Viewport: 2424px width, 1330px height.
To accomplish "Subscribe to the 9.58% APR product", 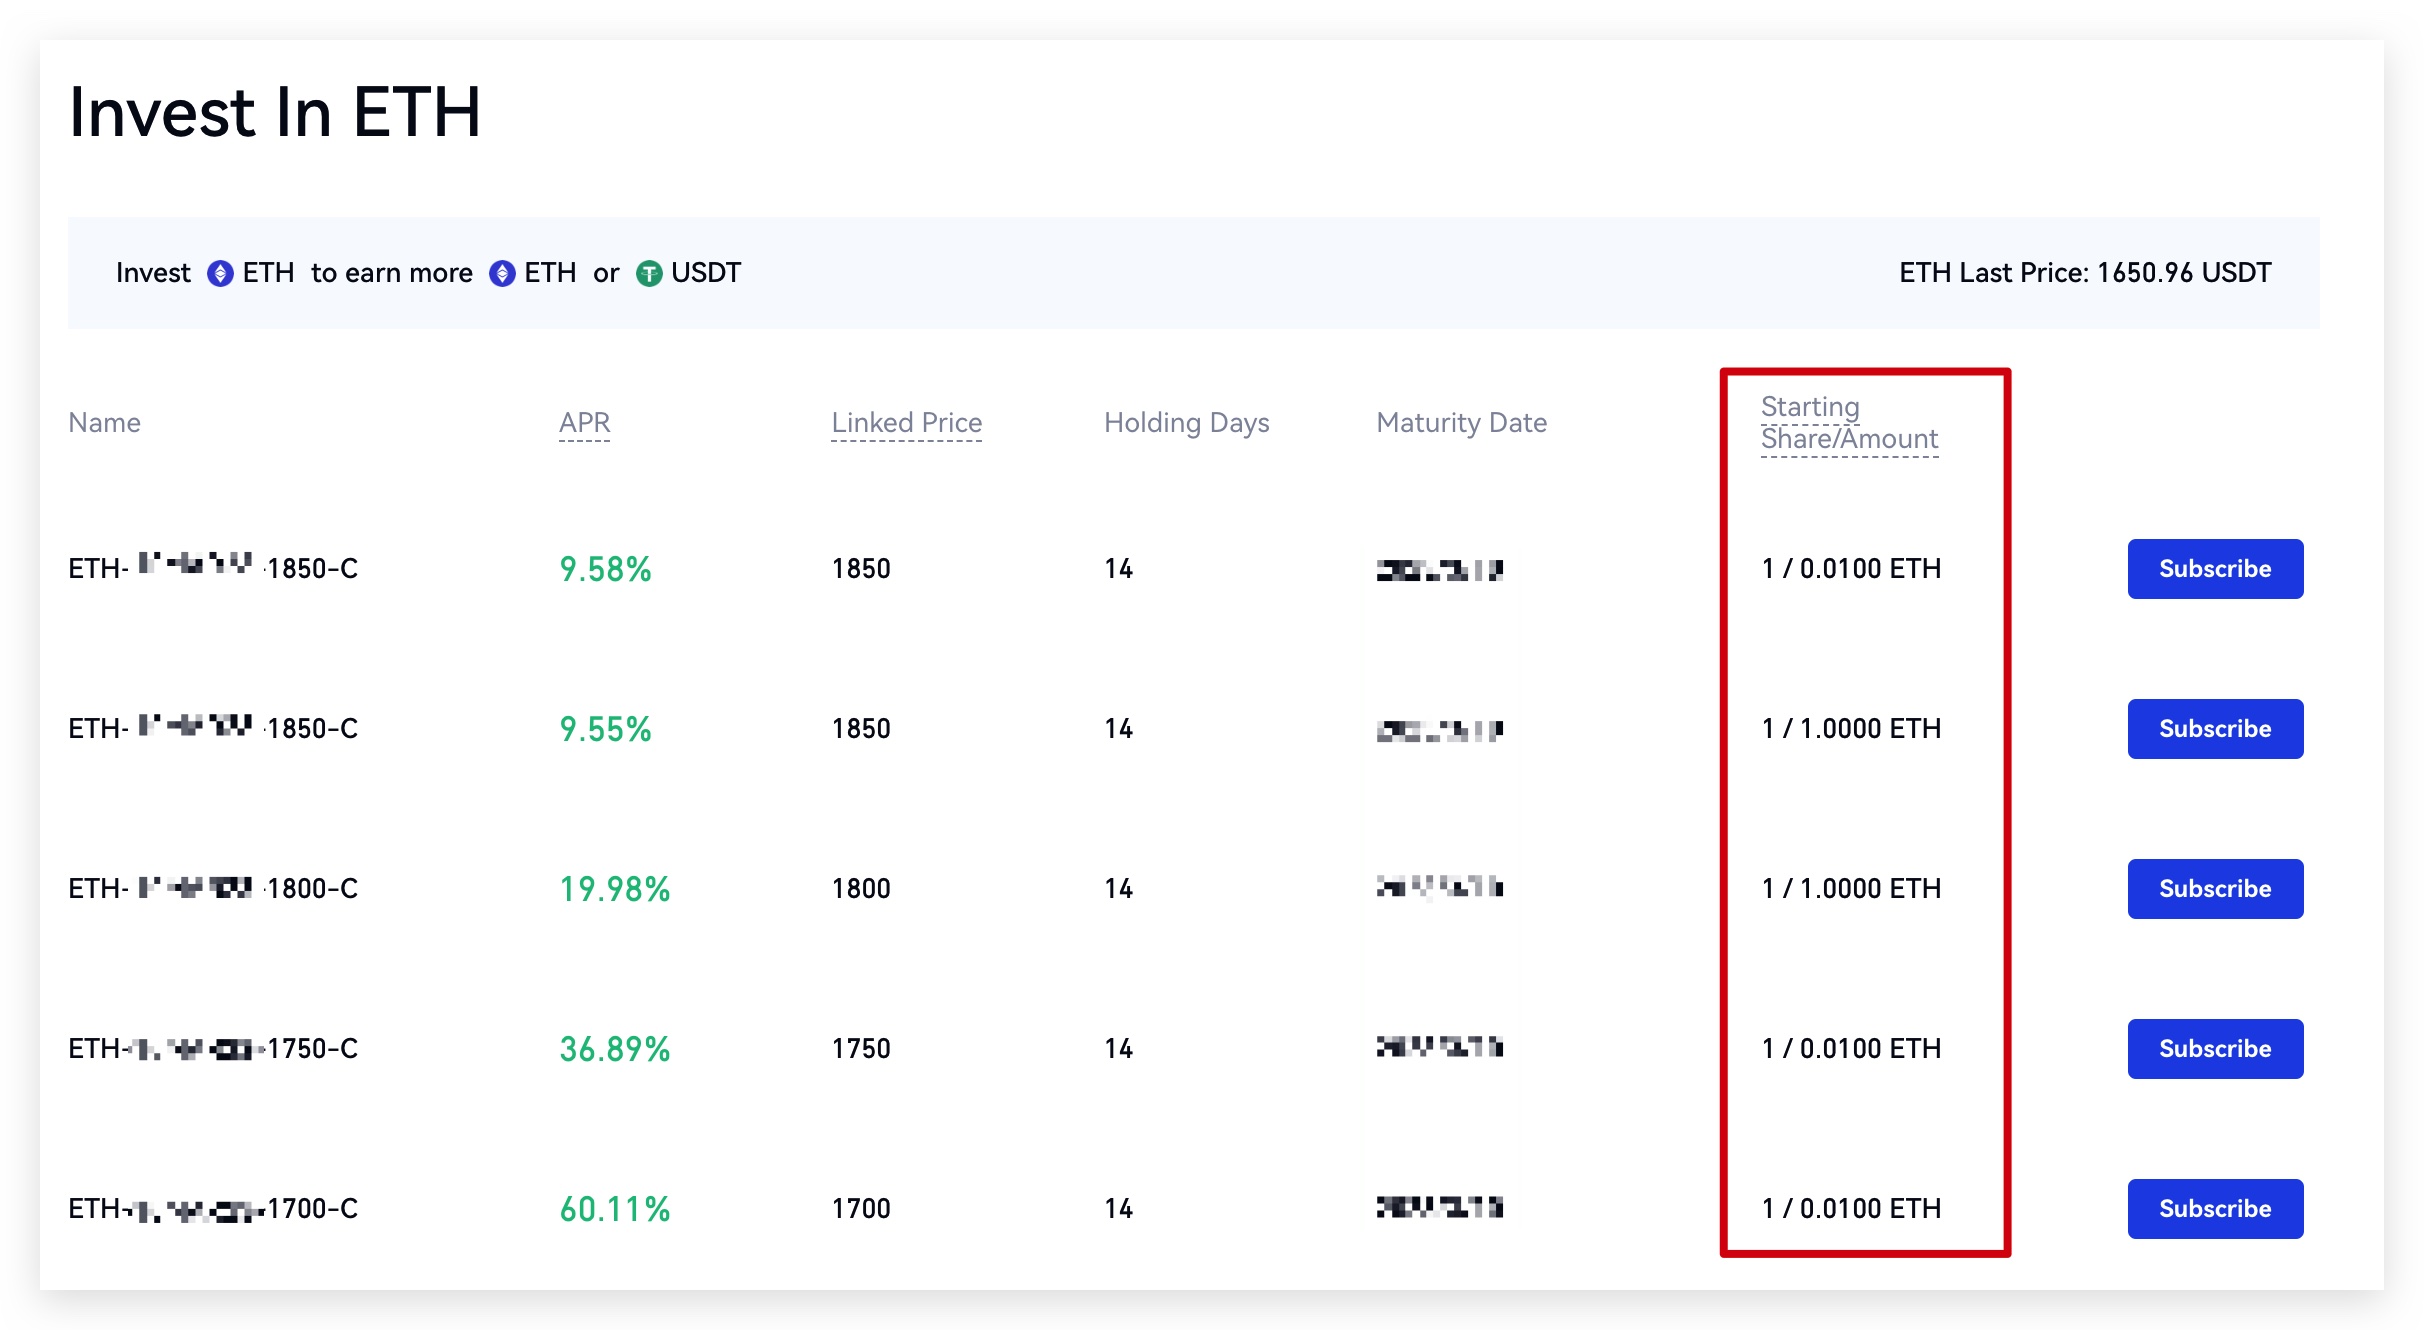I will (2214, 569).
